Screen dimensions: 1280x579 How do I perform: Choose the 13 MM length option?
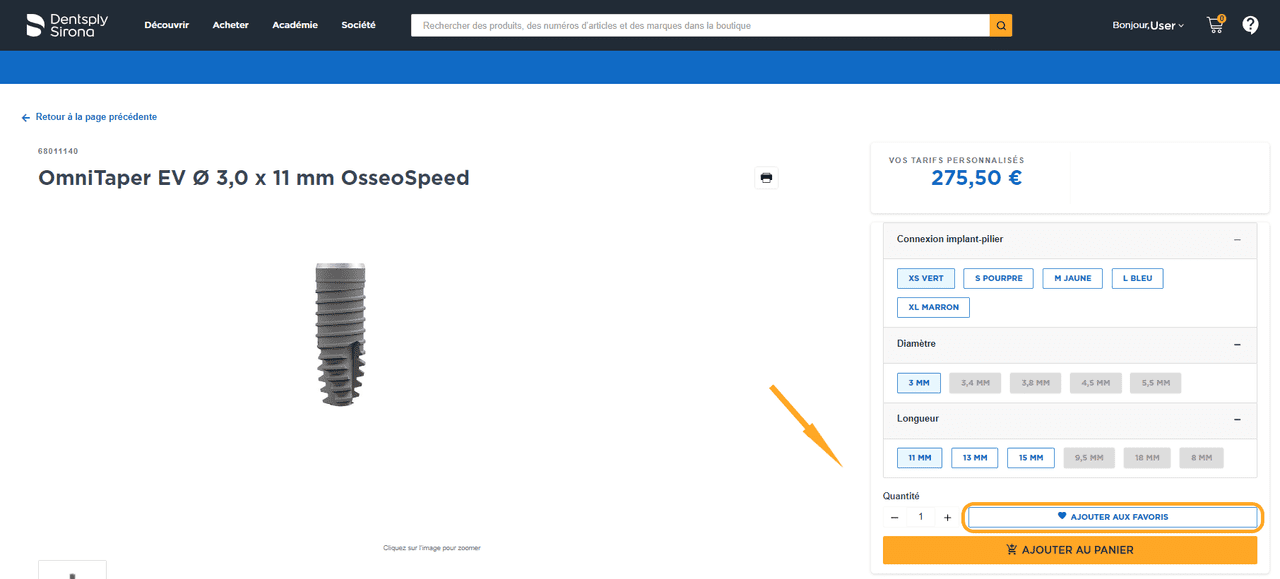click(974, 458)
